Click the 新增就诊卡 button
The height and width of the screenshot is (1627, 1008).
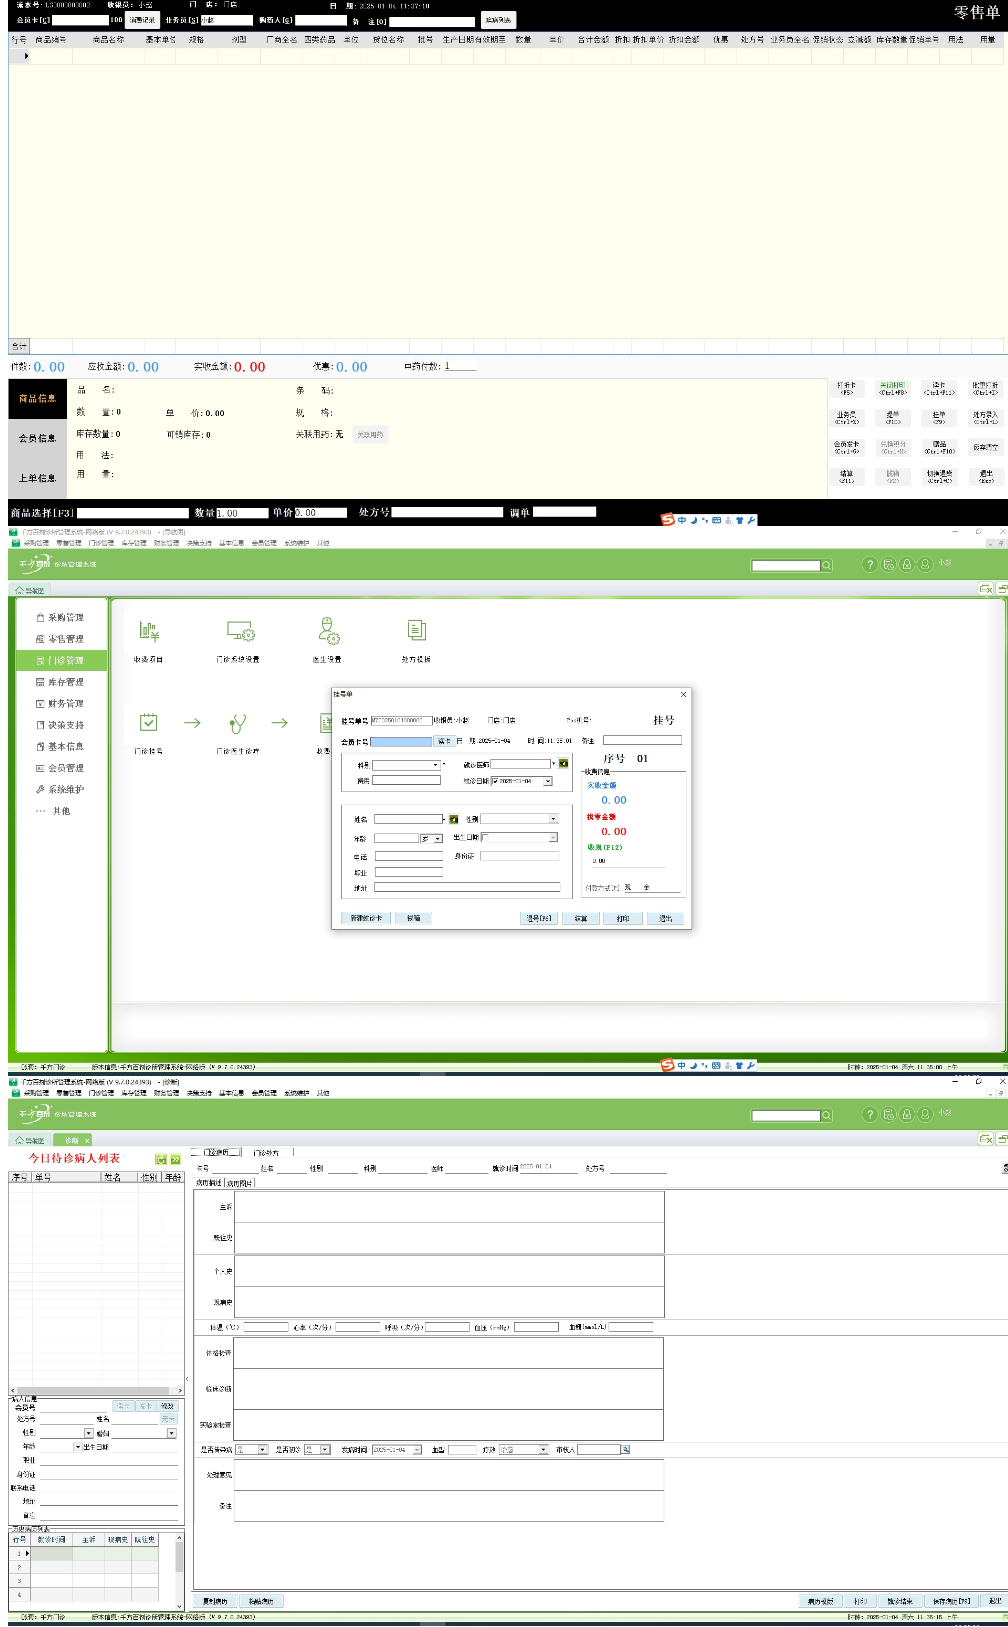(x=366, y=918)
